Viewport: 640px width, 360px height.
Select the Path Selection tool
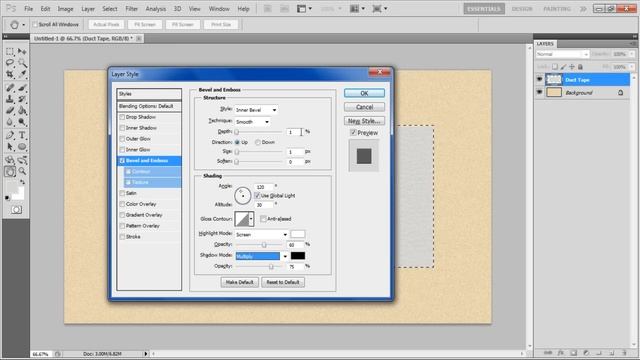click(10, 147)
